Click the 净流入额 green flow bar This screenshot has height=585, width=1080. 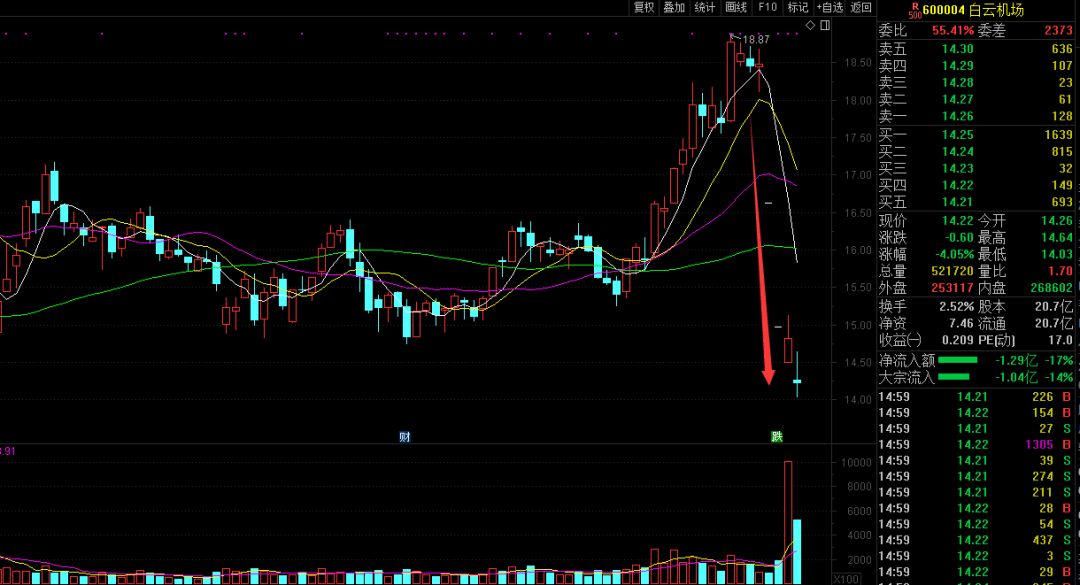[x=957, y=360]
